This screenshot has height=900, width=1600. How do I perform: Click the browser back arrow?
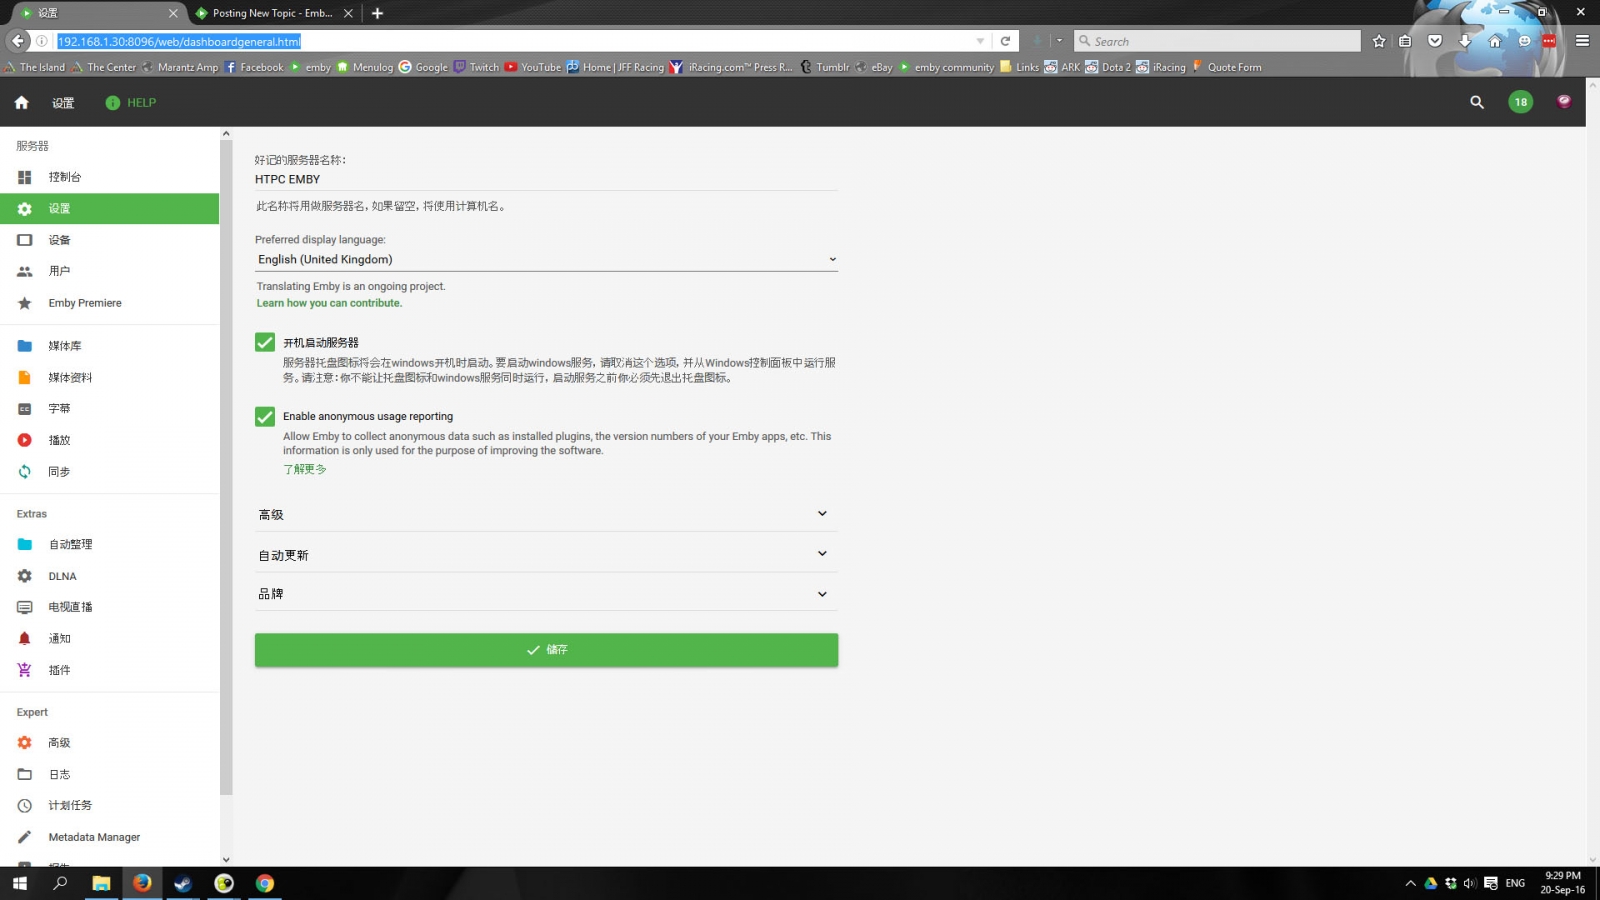click(x=18, y=41)
